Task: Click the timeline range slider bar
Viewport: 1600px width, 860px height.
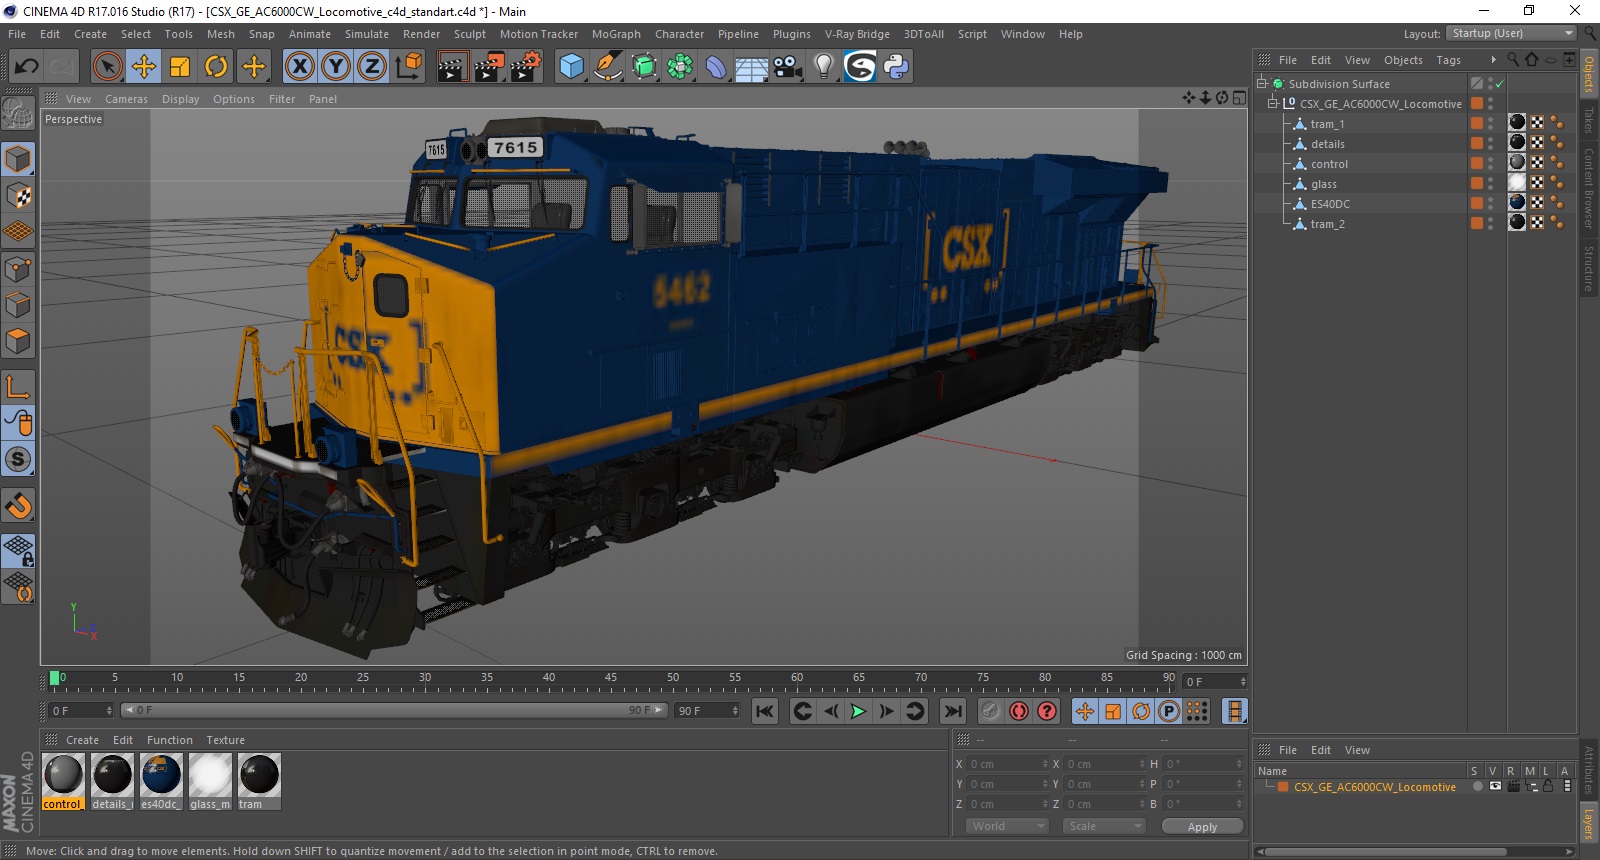Action: [395, 710]
